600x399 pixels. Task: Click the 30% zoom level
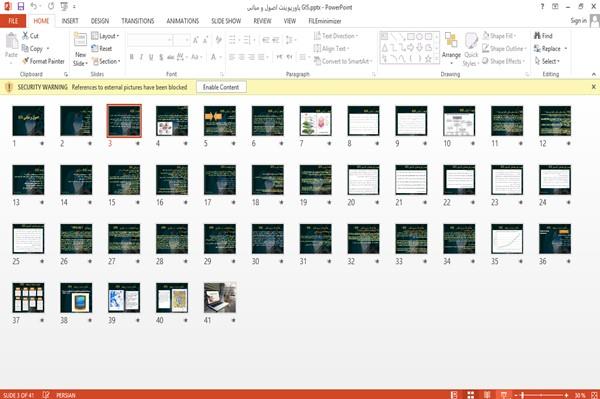pyautogui.click(x=580, y=395)
